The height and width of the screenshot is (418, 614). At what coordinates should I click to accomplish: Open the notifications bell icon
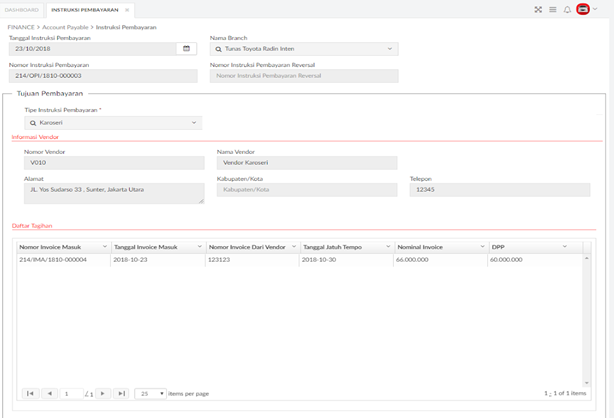(567, 9)
